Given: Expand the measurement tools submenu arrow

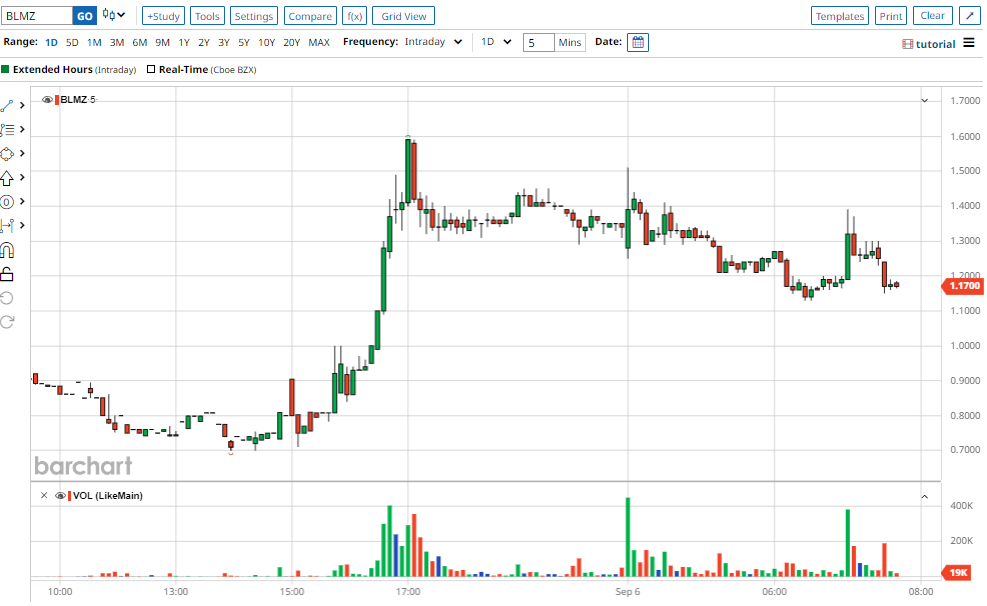Looking at the screenshot, I should 22,225.
